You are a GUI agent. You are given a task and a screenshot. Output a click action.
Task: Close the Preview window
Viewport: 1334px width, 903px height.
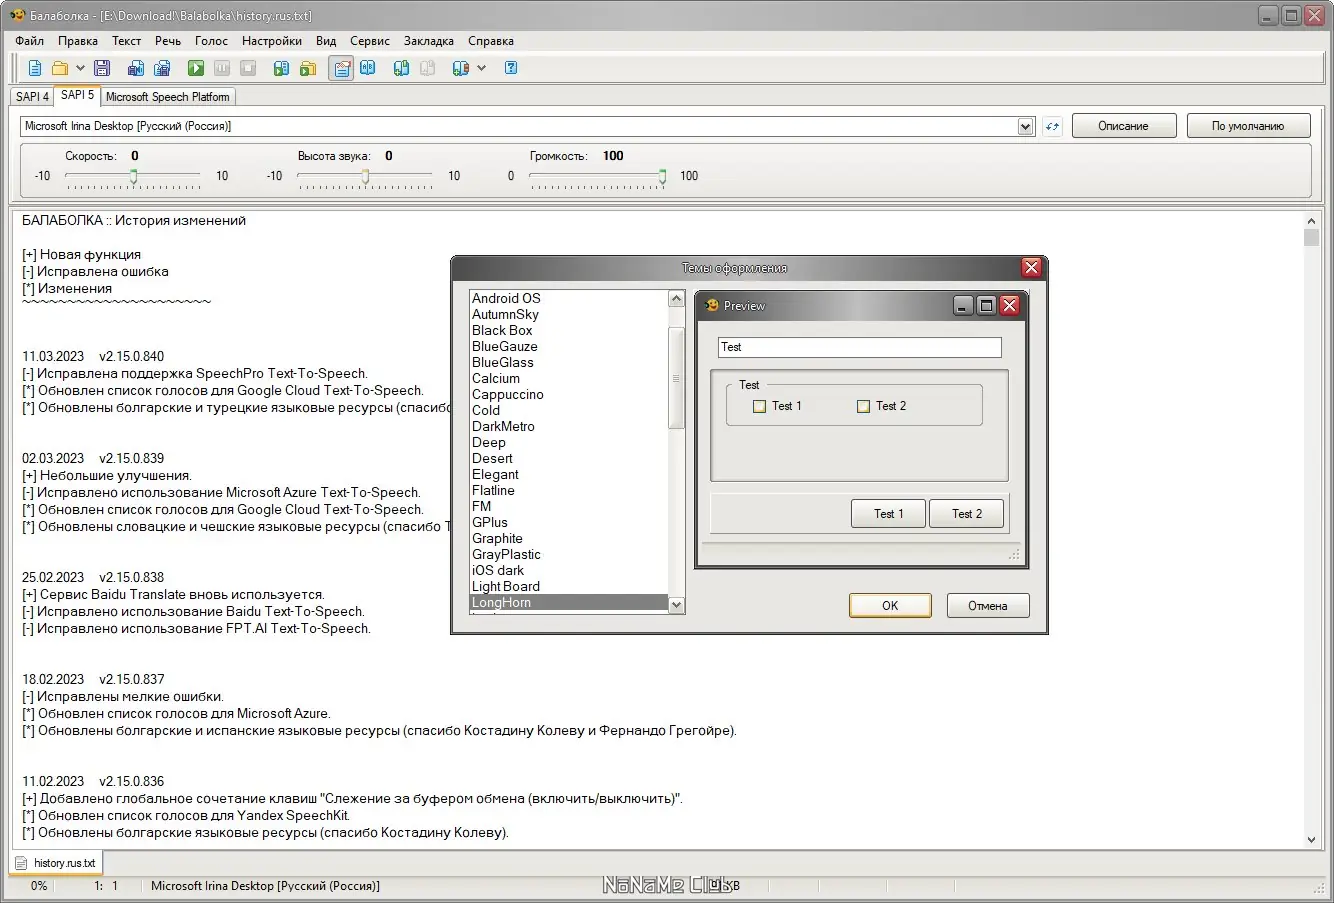(1010, 306)
